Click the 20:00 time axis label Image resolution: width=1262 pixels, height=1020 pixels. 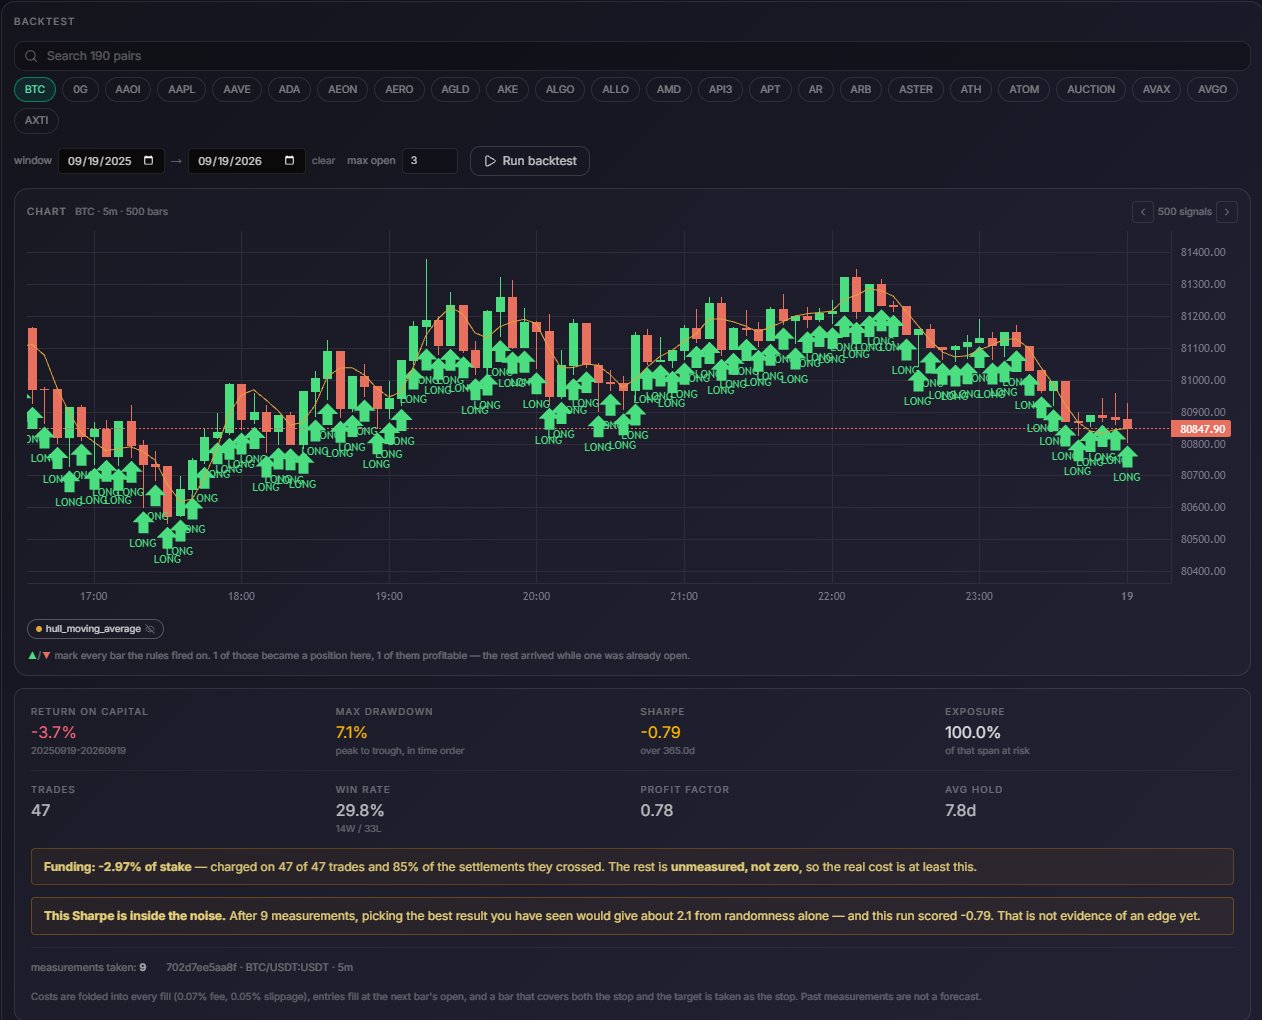[x=536, y=596]
